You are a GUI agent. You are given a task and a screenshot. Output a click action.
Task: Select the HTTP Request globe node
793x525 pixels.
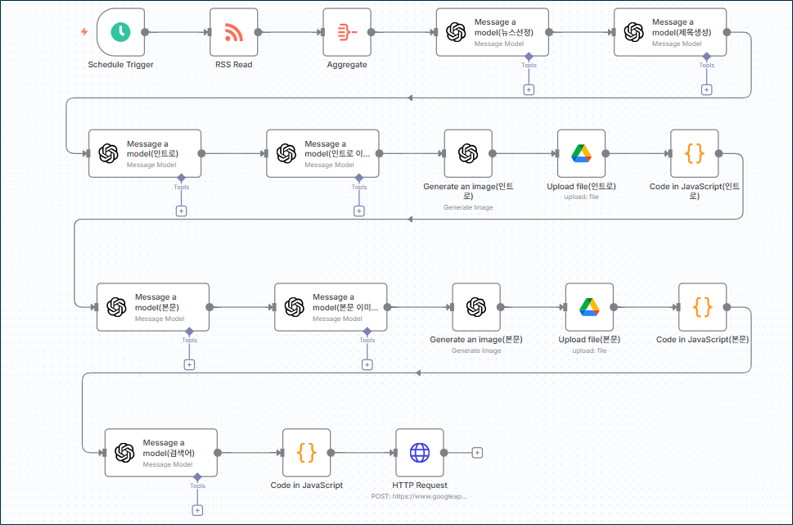tap(420, 453)
